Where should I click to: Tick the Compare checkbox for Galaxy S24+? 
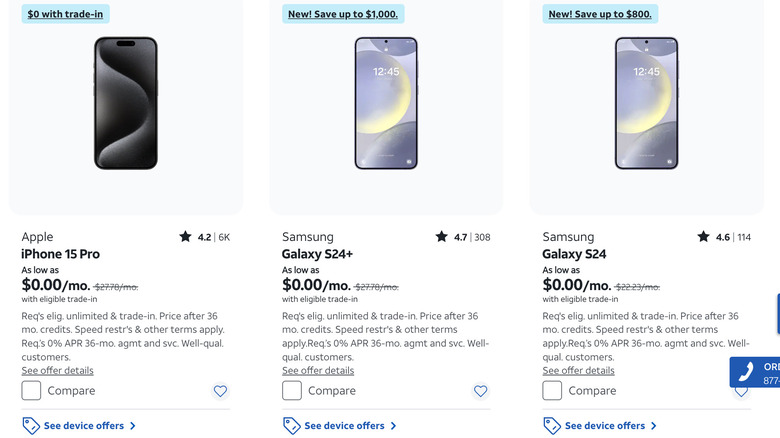(292, 391)
